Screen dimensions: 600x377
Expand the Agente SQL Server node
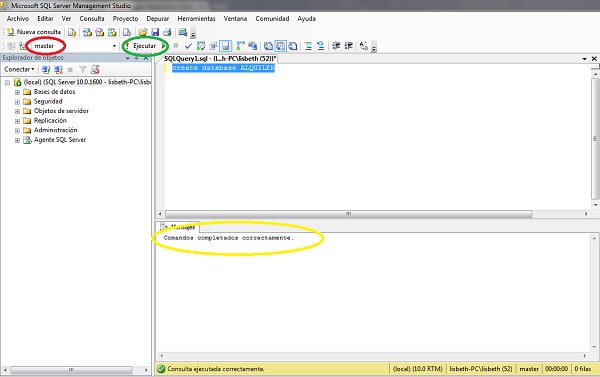(17, 140)
